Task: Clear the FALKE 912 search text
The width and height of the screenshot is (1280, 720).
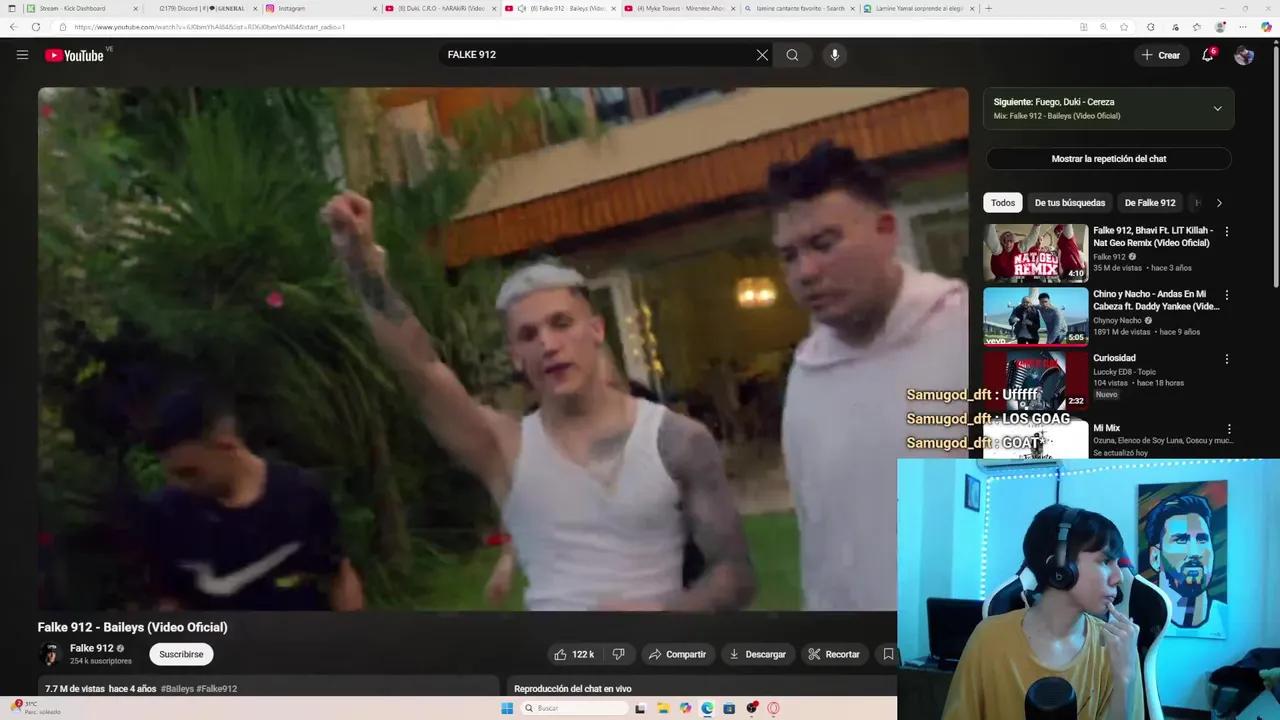Action: pos(762,55)
